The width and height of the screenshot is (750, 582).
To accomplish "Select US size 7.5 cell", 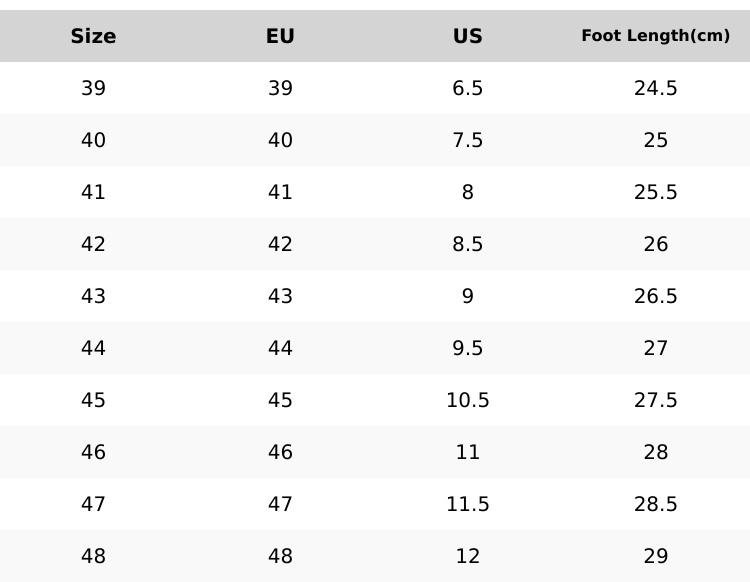I will [467, 140].
